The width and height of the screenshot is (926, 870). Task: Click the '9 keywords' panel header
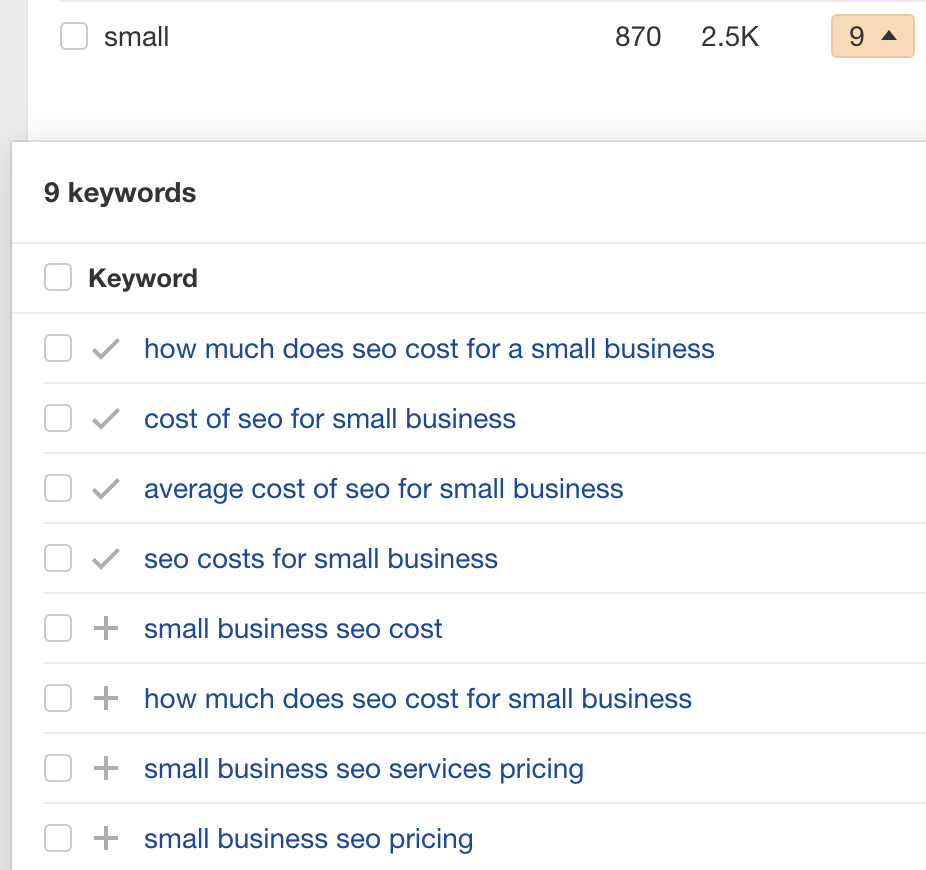click(120, 192)
